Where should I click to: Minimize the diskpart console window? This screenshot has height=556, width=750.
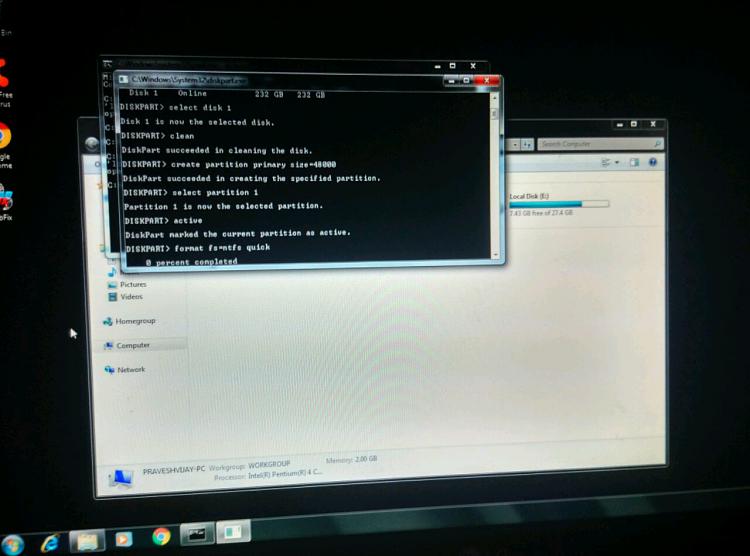click(451, 81)
